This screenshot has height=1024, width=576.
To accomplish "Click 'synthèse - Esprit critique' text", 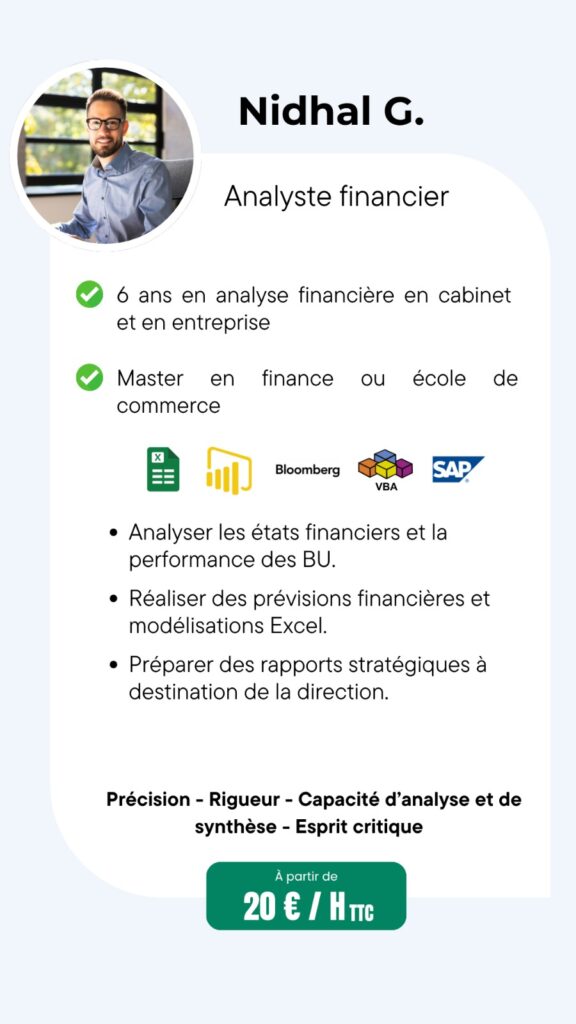I will click(309, 827).
